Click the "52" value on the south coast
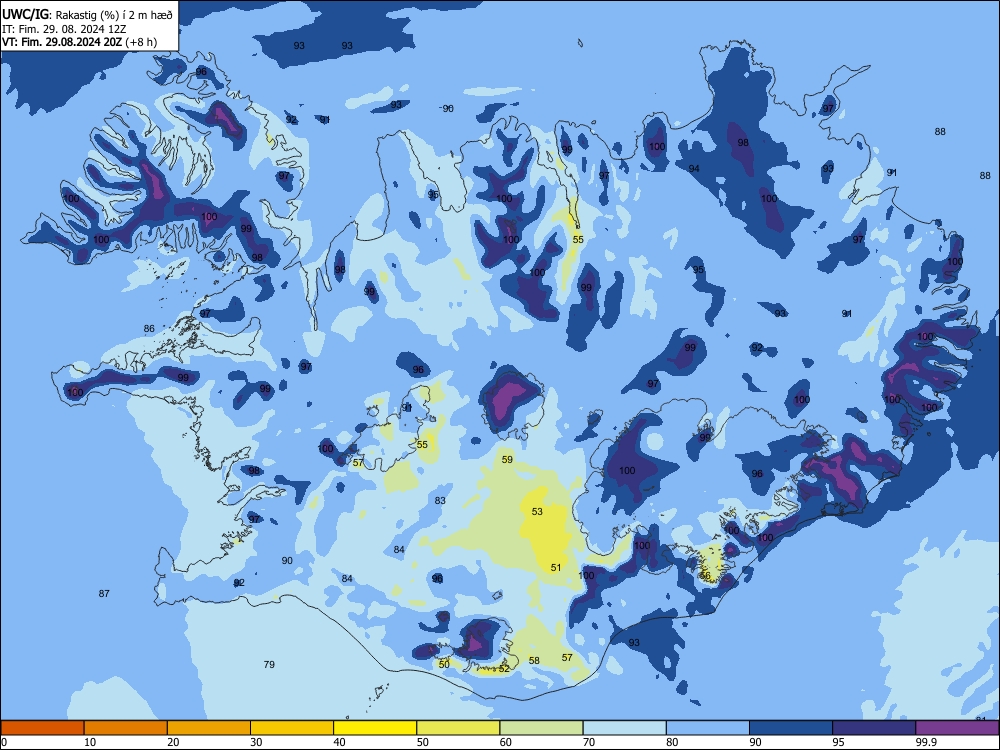1000x750 pixels. pos(504,669)
